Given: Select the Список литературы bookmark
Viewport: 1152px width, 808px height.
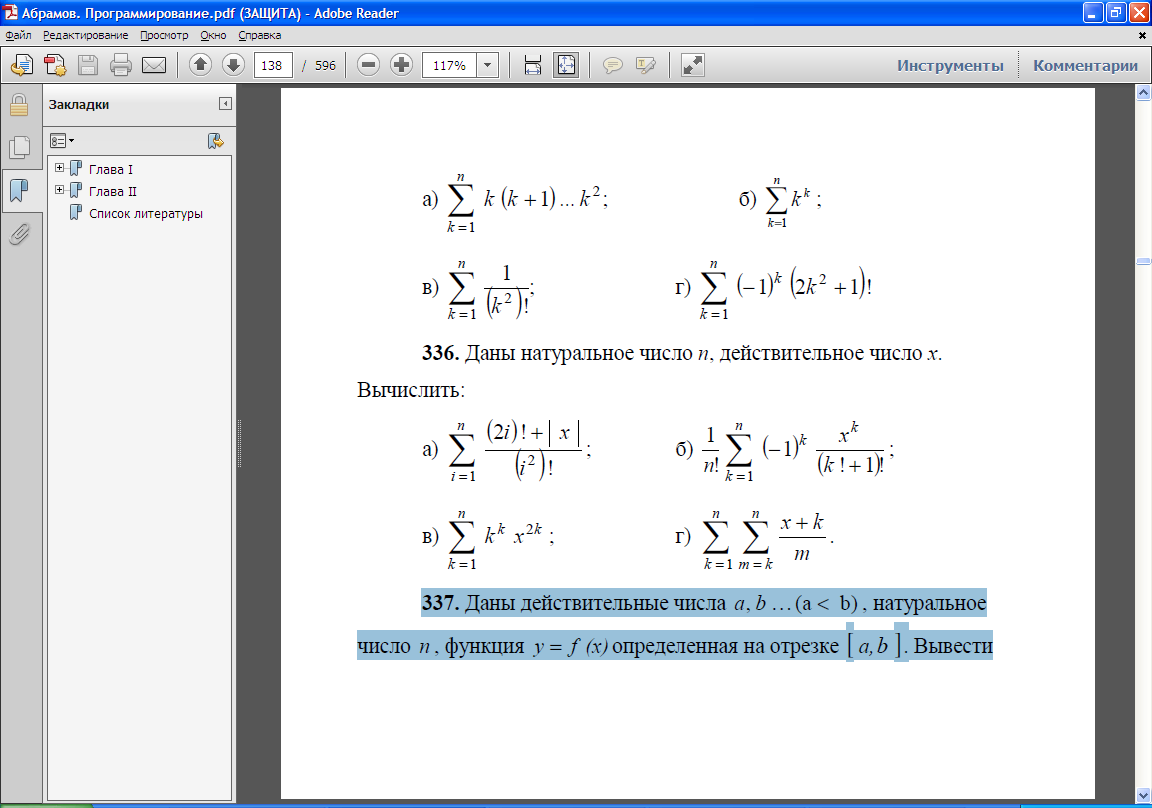Looking at the screenshot, I should tap(145, 214).
